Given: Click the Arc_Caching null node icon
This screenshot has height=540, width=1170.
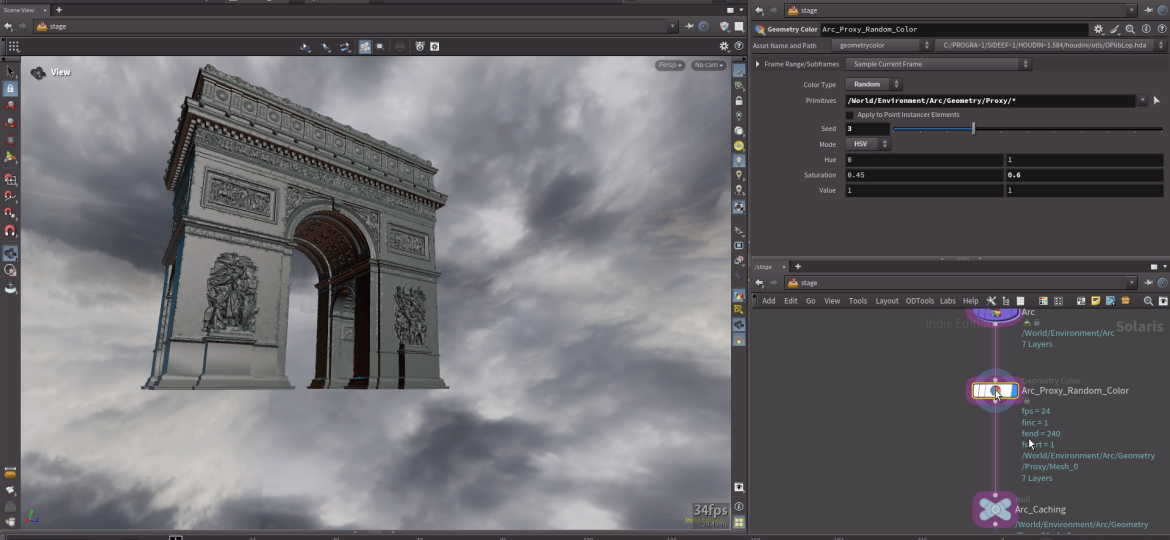Looking at the screenshot, I should [995, 509].
